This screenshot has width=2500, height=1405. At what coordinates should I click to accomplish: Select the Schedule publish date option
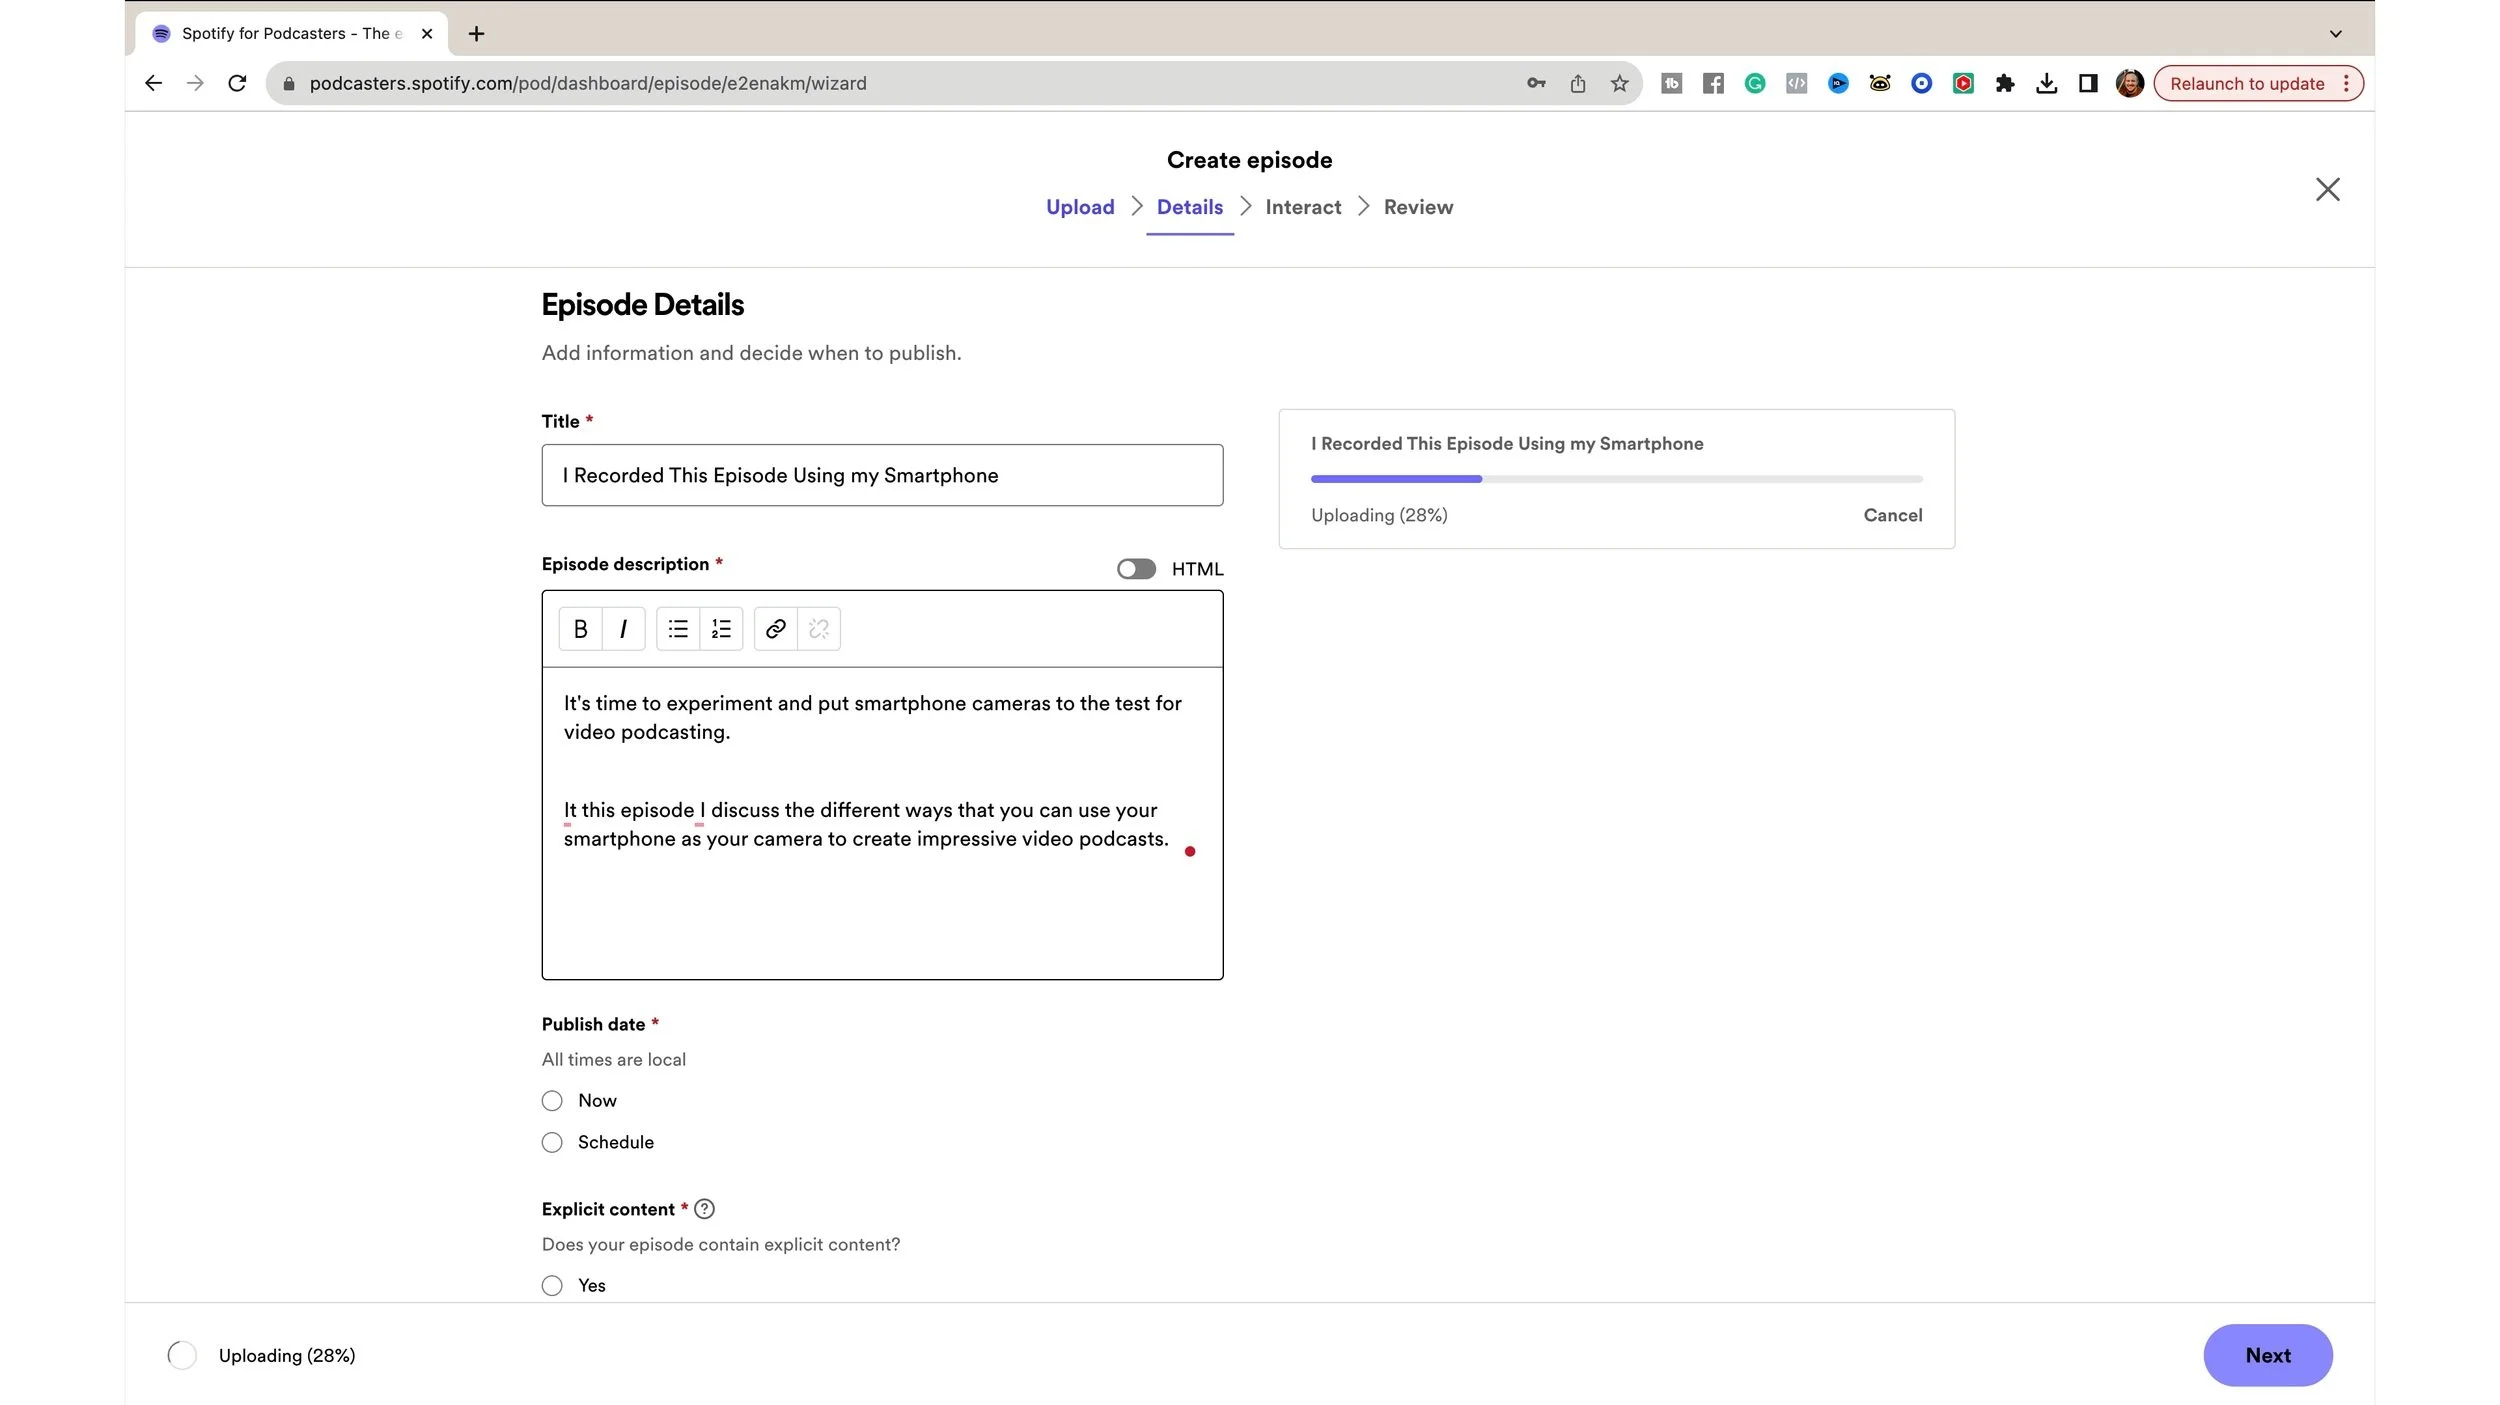(x=552, y=1143)
